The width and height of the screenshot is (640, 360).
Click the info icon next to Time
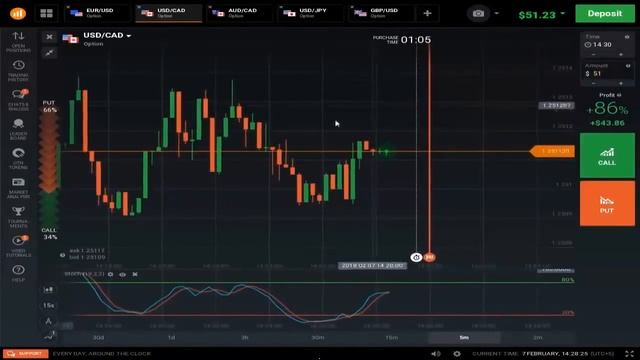point(627,37)
